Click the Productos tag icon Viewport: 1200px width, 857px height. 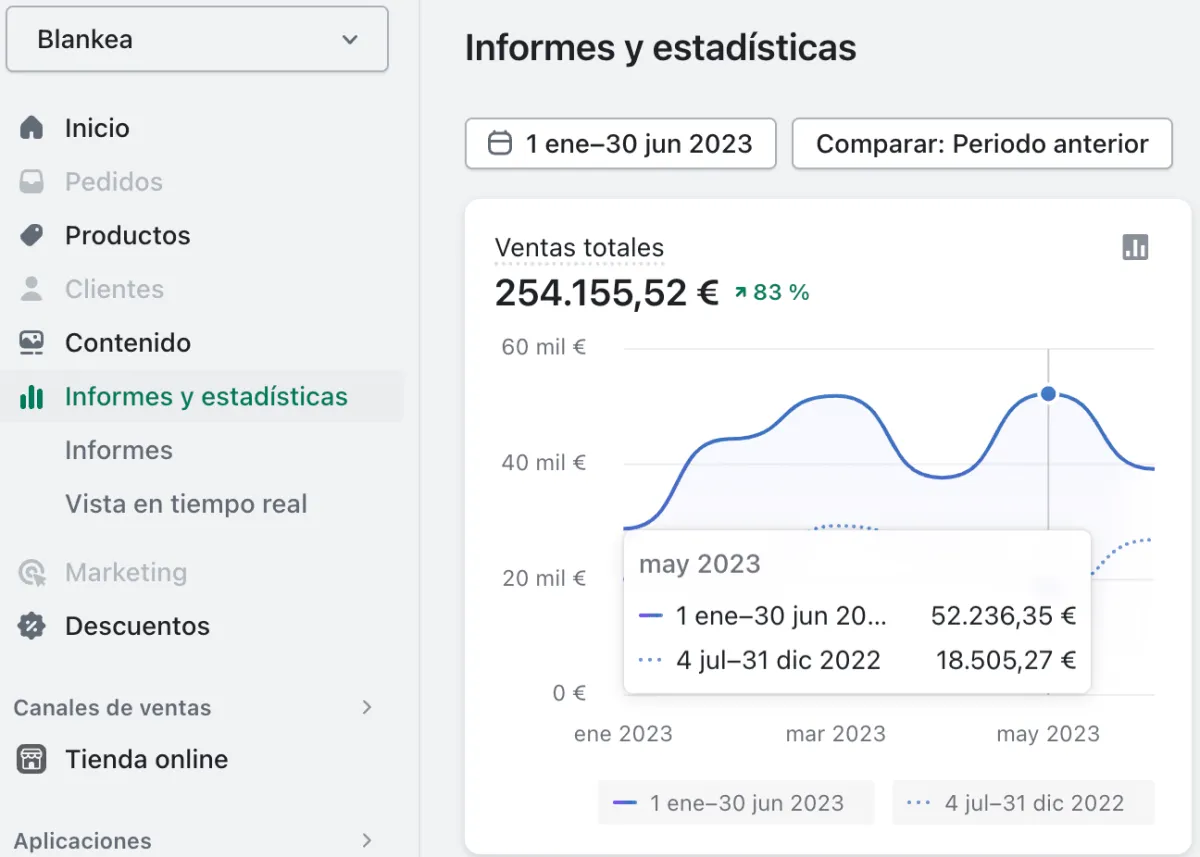tap(32, 235)
